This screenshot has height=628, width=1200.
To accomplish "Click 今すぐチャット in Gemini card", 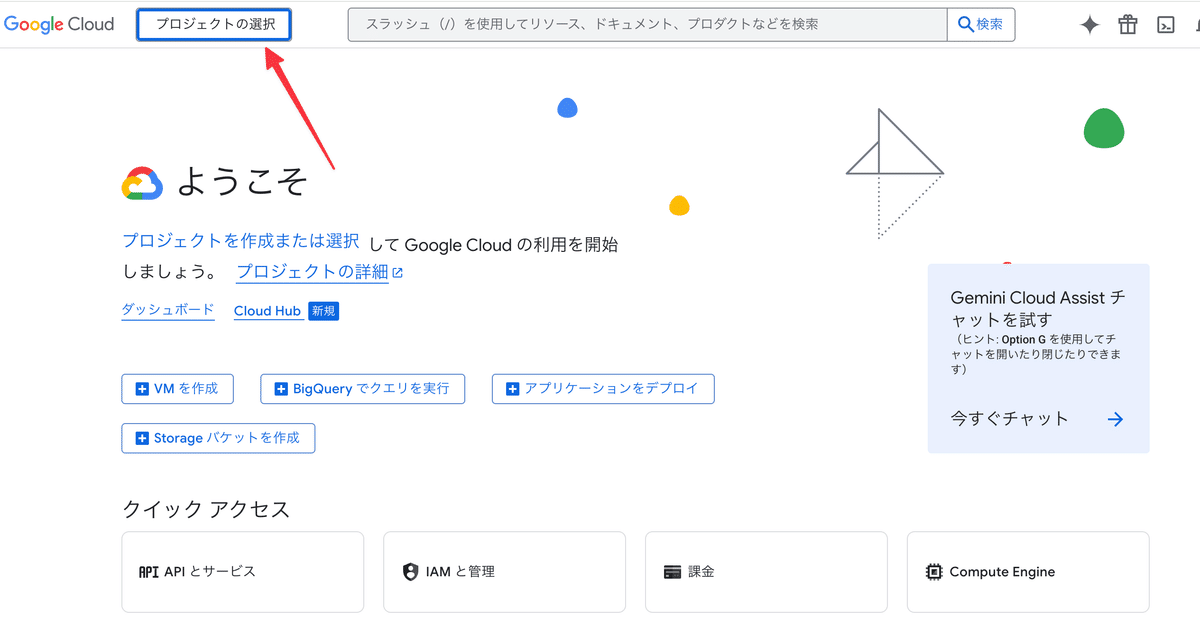I will pyautogui.click(x=1010, y=419).
